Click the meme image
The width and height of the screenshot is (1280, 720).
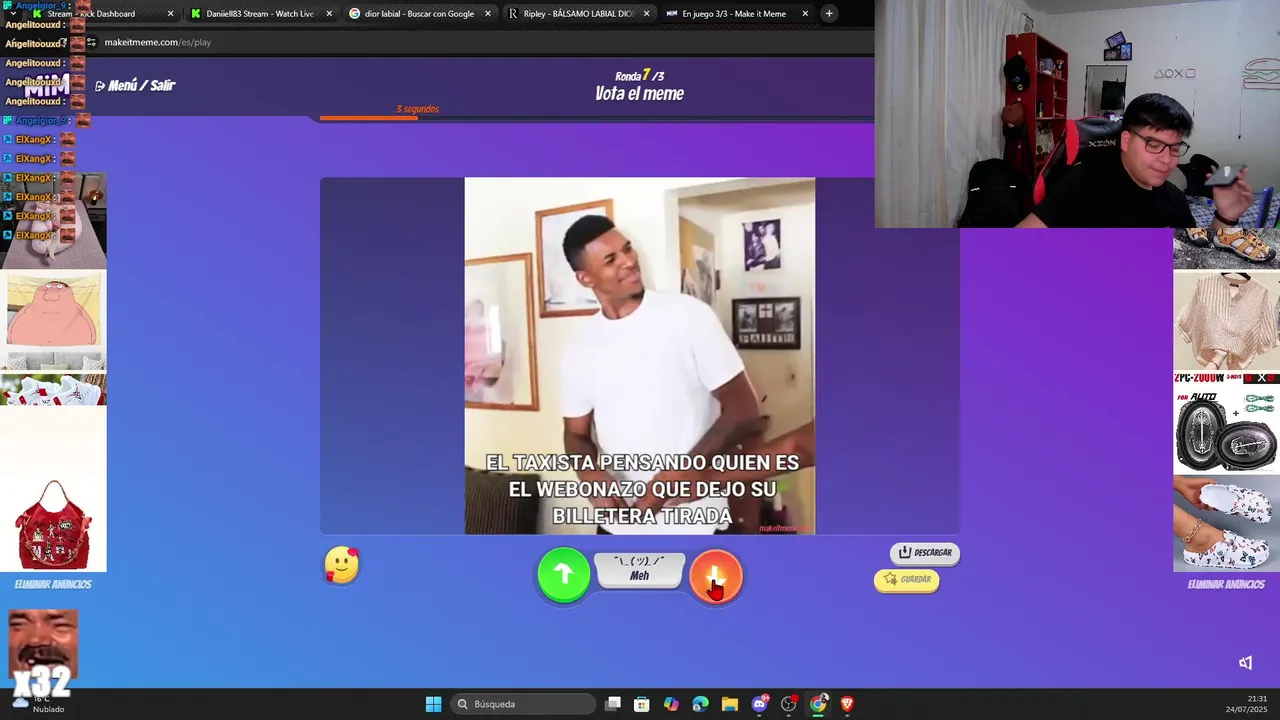coord(640,356)
